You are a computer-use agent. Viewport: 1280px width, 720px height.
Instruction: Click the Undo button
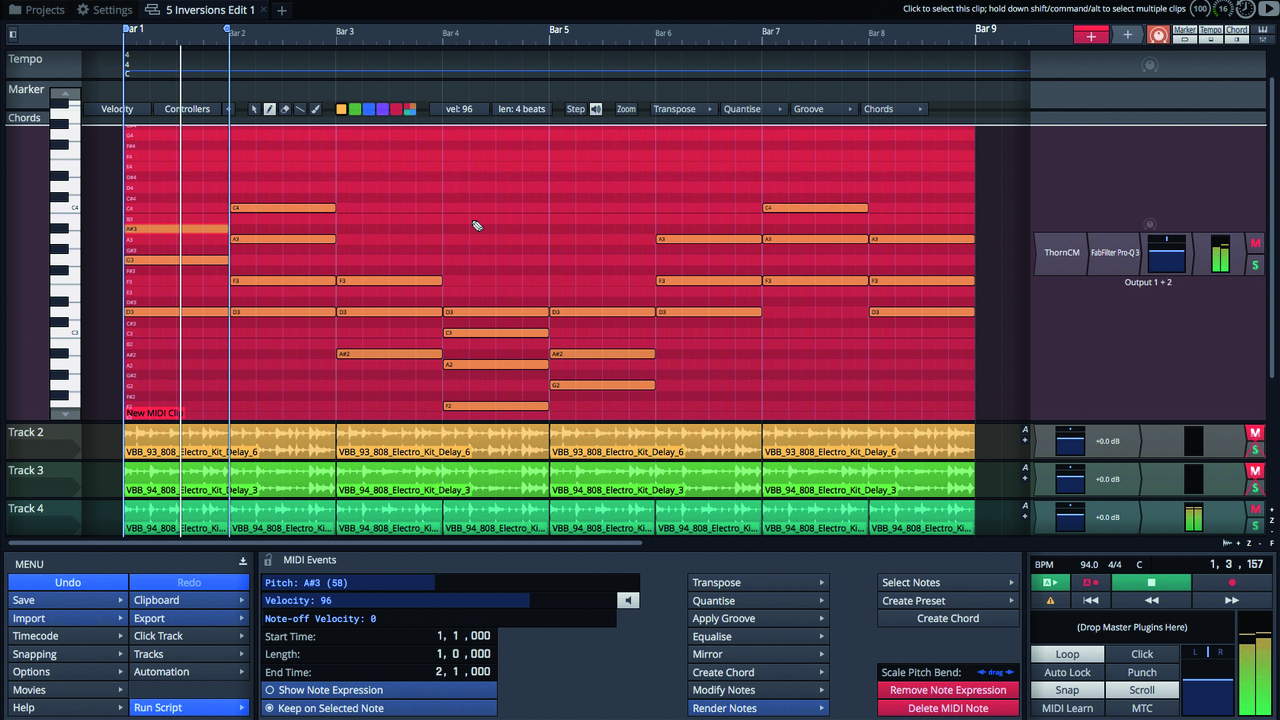(68, 582)
